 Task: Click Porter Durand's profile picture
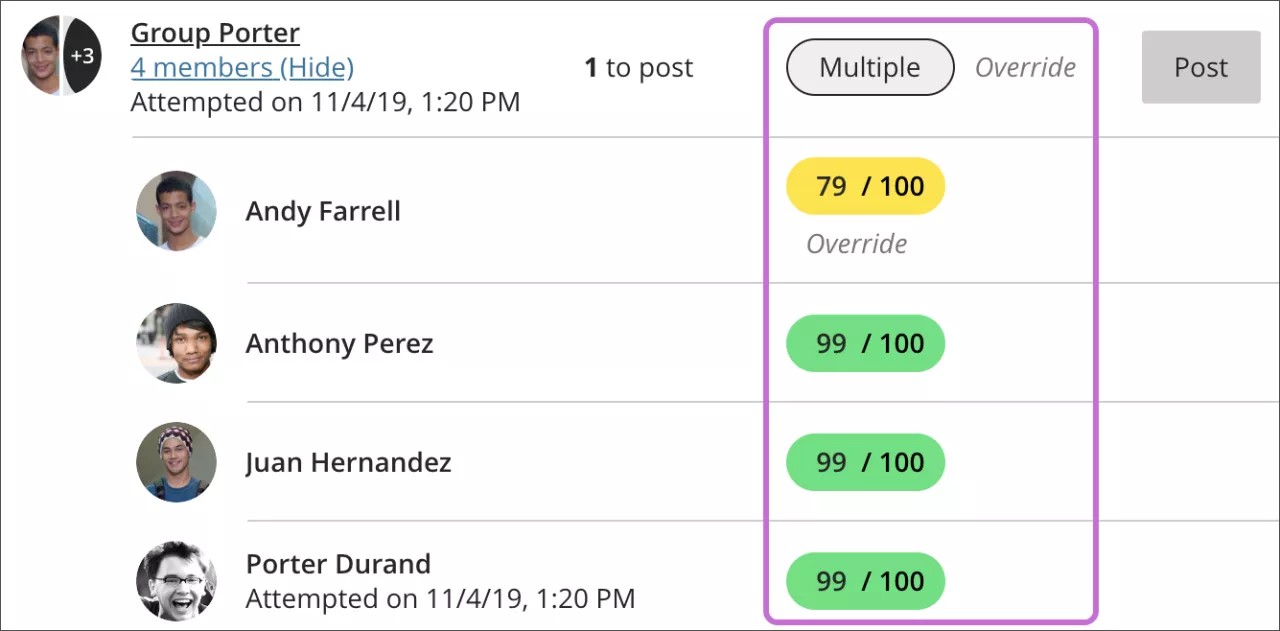coord(176,581)
